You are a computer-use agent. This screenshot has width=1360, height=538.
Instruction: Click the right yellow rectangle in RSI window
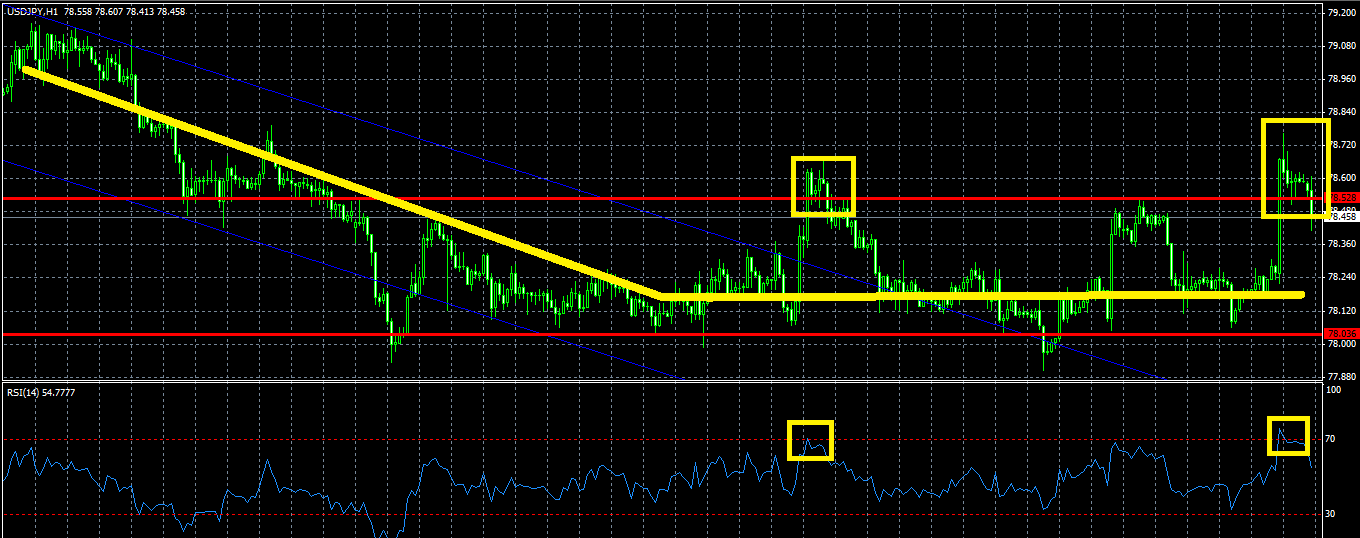[1289, 435]
